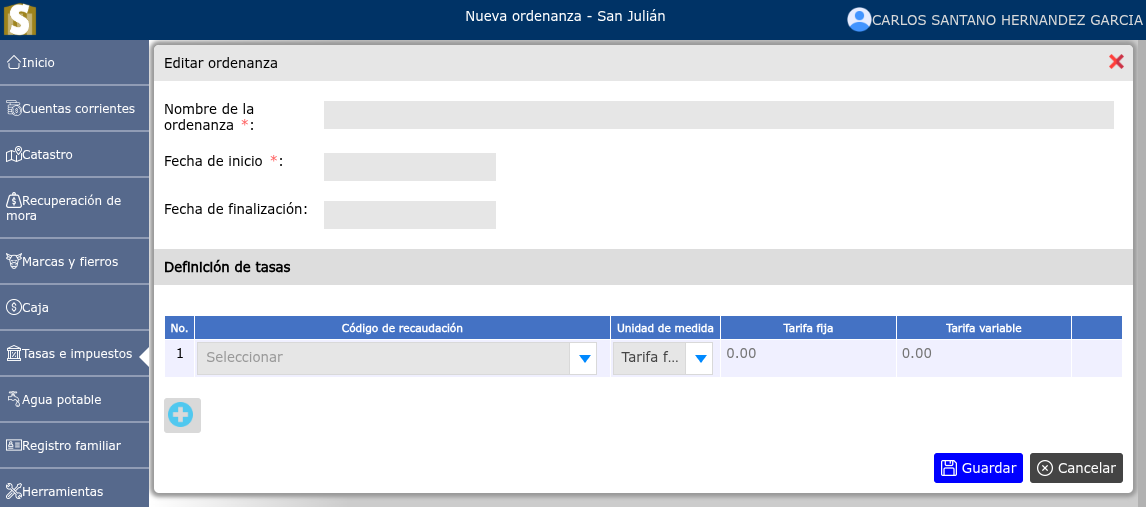Go to Registro familiar module
1146x507 pixels.
click(74, 446)
